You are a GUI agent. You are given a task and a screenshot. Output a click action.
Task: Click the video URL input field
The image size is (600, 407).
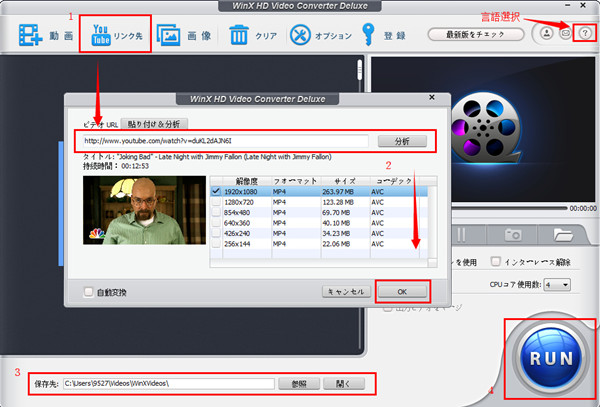(x=225, y=141)
